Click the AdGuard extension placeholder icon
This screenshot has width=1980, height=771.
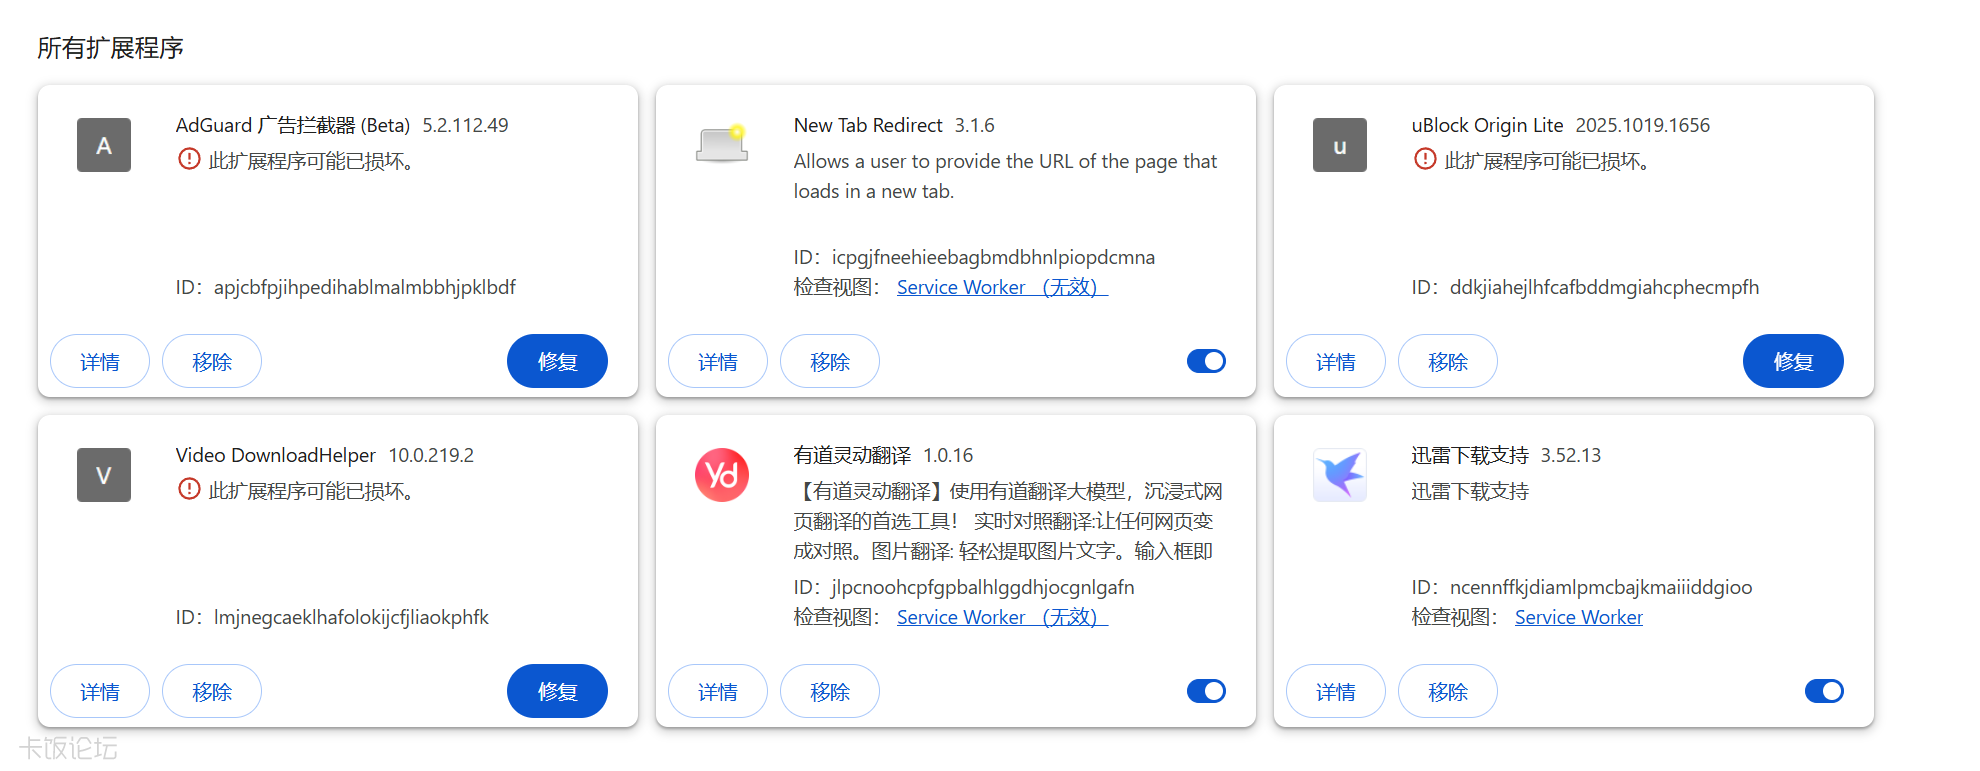(x=104, y=145)
